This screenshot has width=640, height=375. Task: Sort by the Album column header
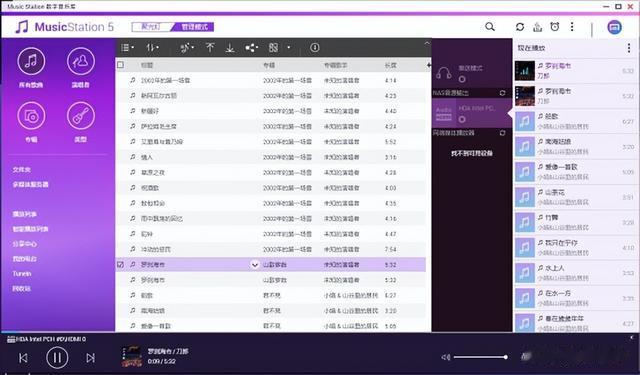coord(269,65)
